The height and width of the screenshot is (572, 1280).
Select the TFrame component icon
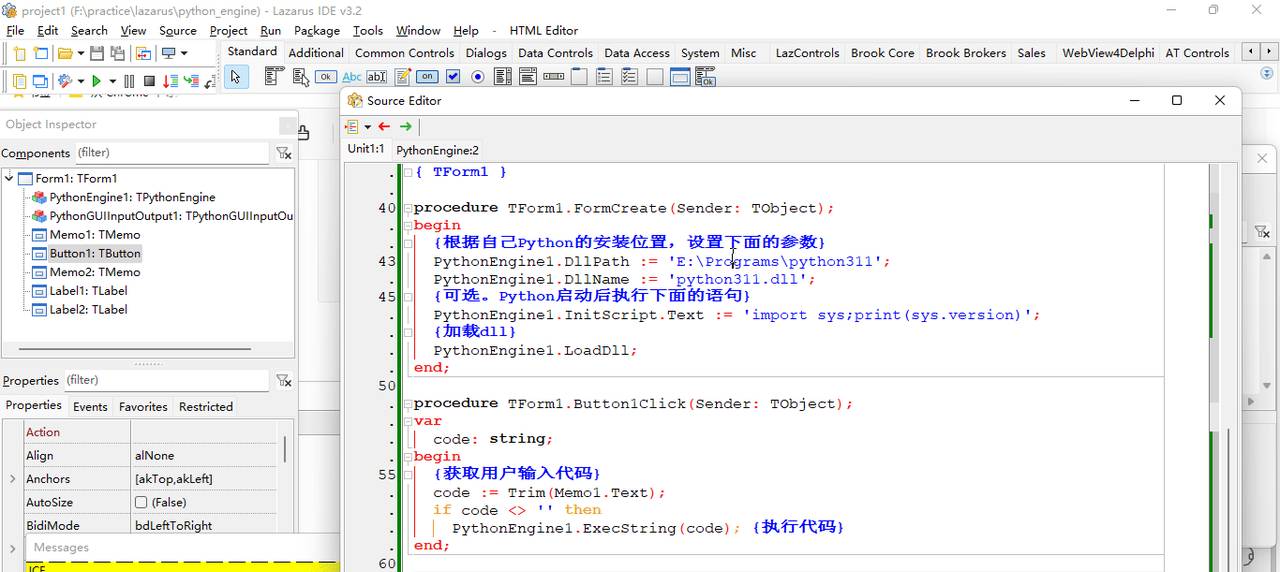[x=680, y=76]
